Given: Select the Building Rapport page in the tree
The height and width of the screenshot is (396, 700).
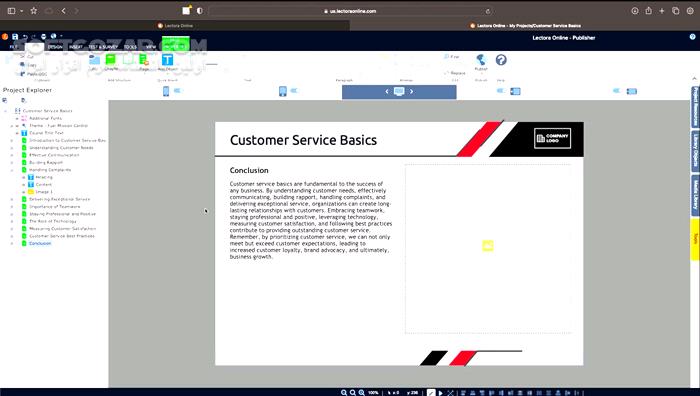Looking at the screenshot, I should tap(46, 163).
